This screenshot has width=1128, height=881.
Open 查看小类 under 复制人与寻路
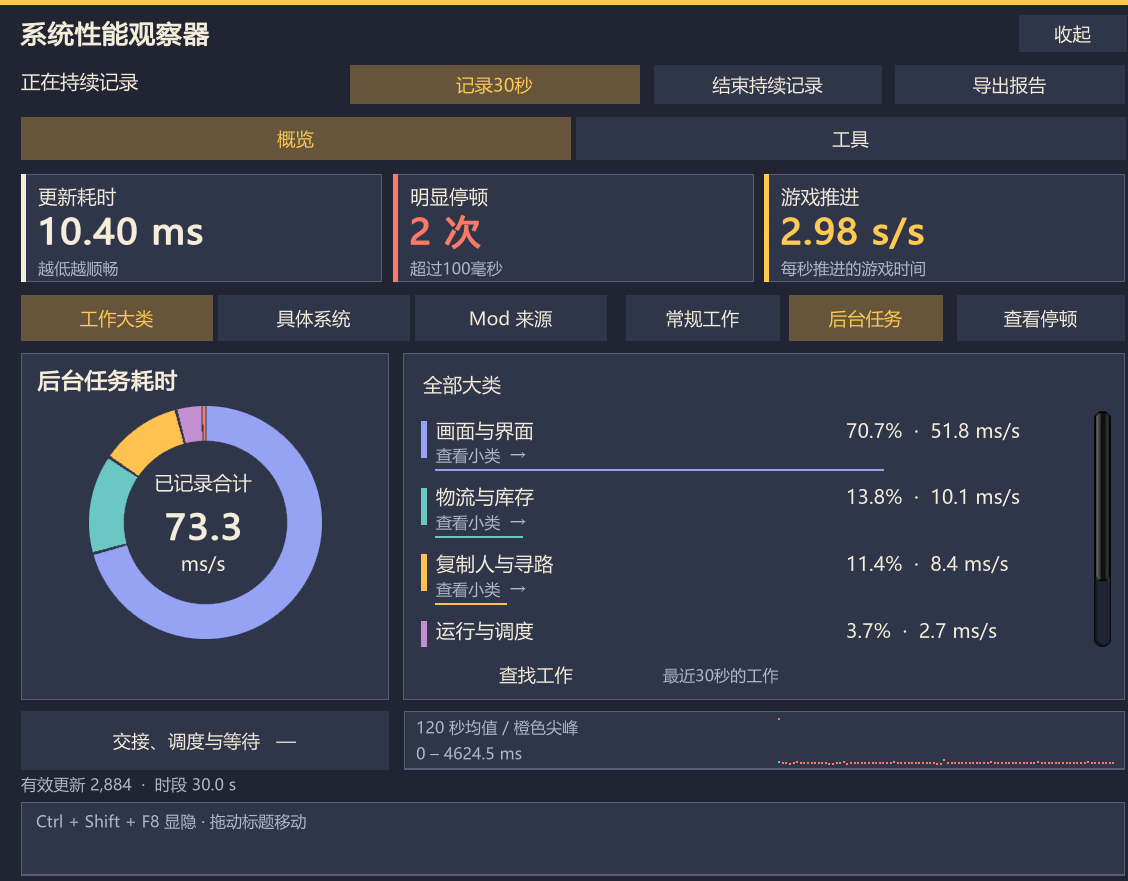[481, 590]
